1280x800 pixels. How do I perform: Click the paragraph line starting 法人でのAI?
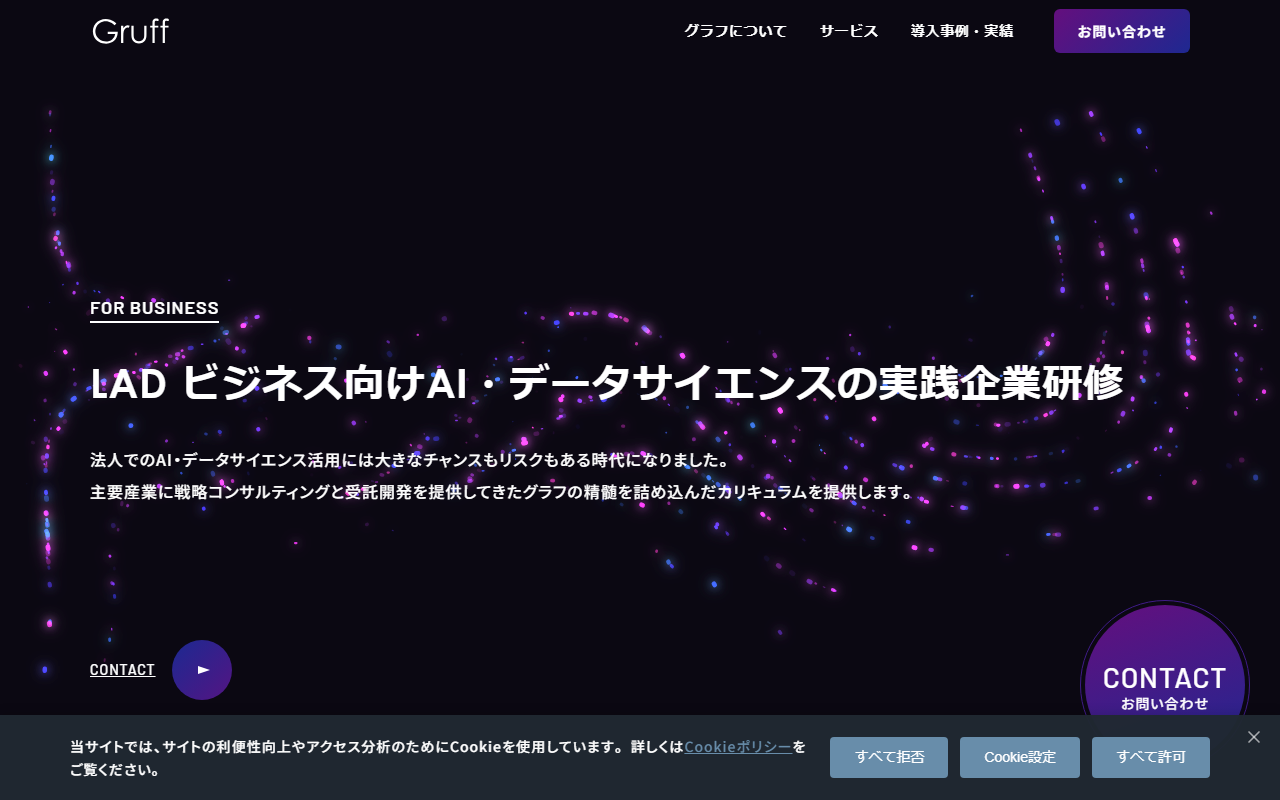pos(410,460)
